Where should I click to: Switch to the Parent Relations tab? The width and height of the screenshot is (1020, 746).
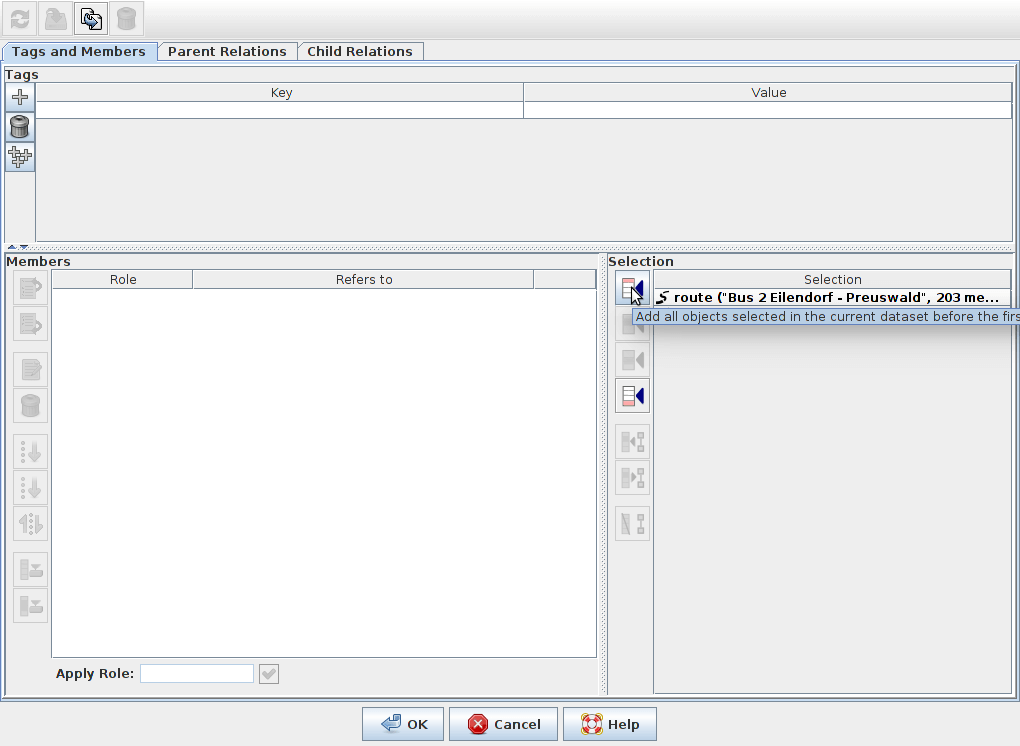[227, 51]
